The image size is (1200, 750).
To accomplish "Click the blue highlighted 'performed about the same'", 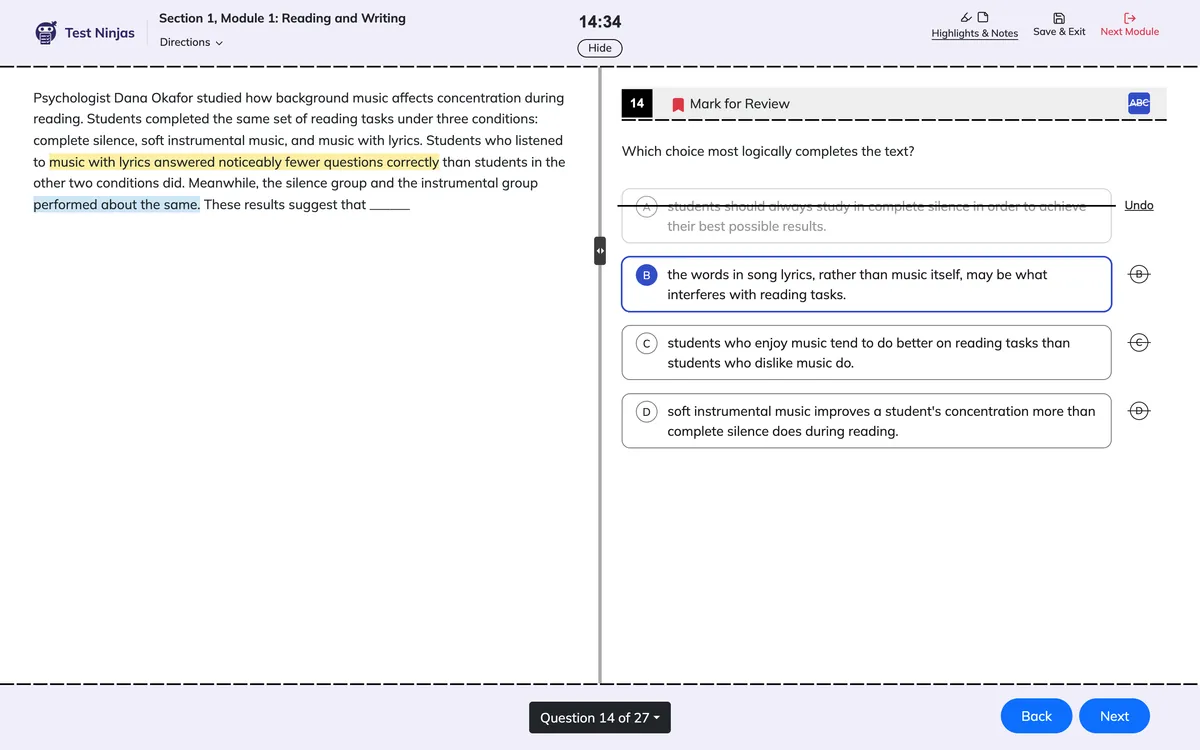I will pyautogui.click(x=116, y=204).
